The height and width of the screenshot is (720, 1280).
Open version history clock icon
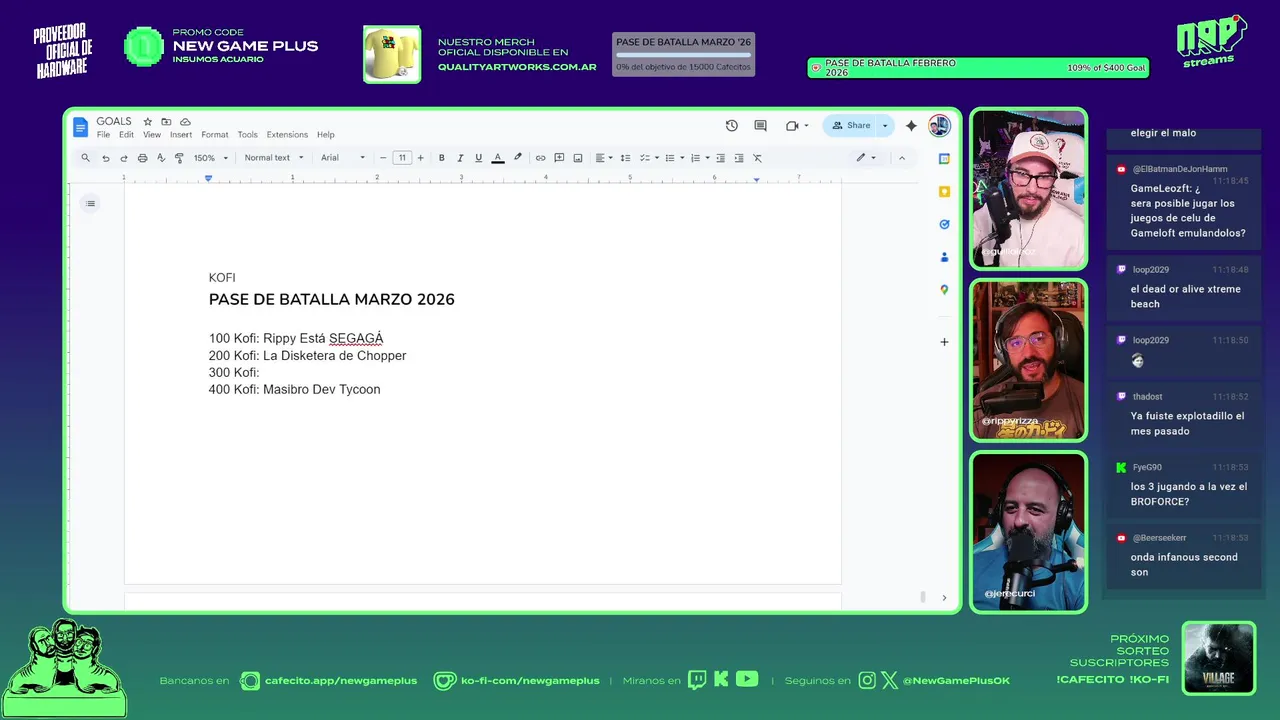(x=732, y=126)
